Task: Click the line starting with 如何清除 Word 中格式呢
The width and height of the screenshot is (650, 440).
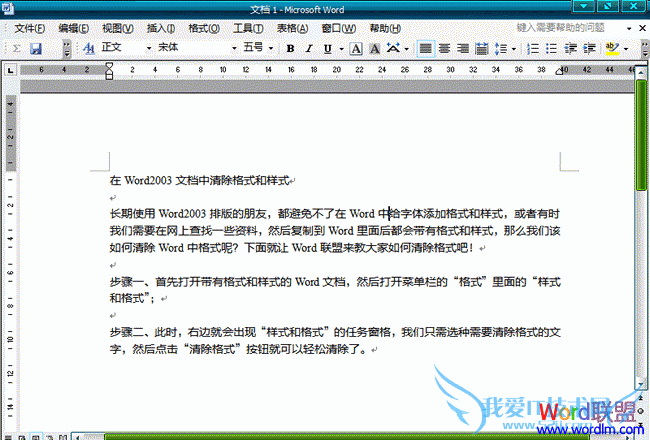Action: coord(292,248)
